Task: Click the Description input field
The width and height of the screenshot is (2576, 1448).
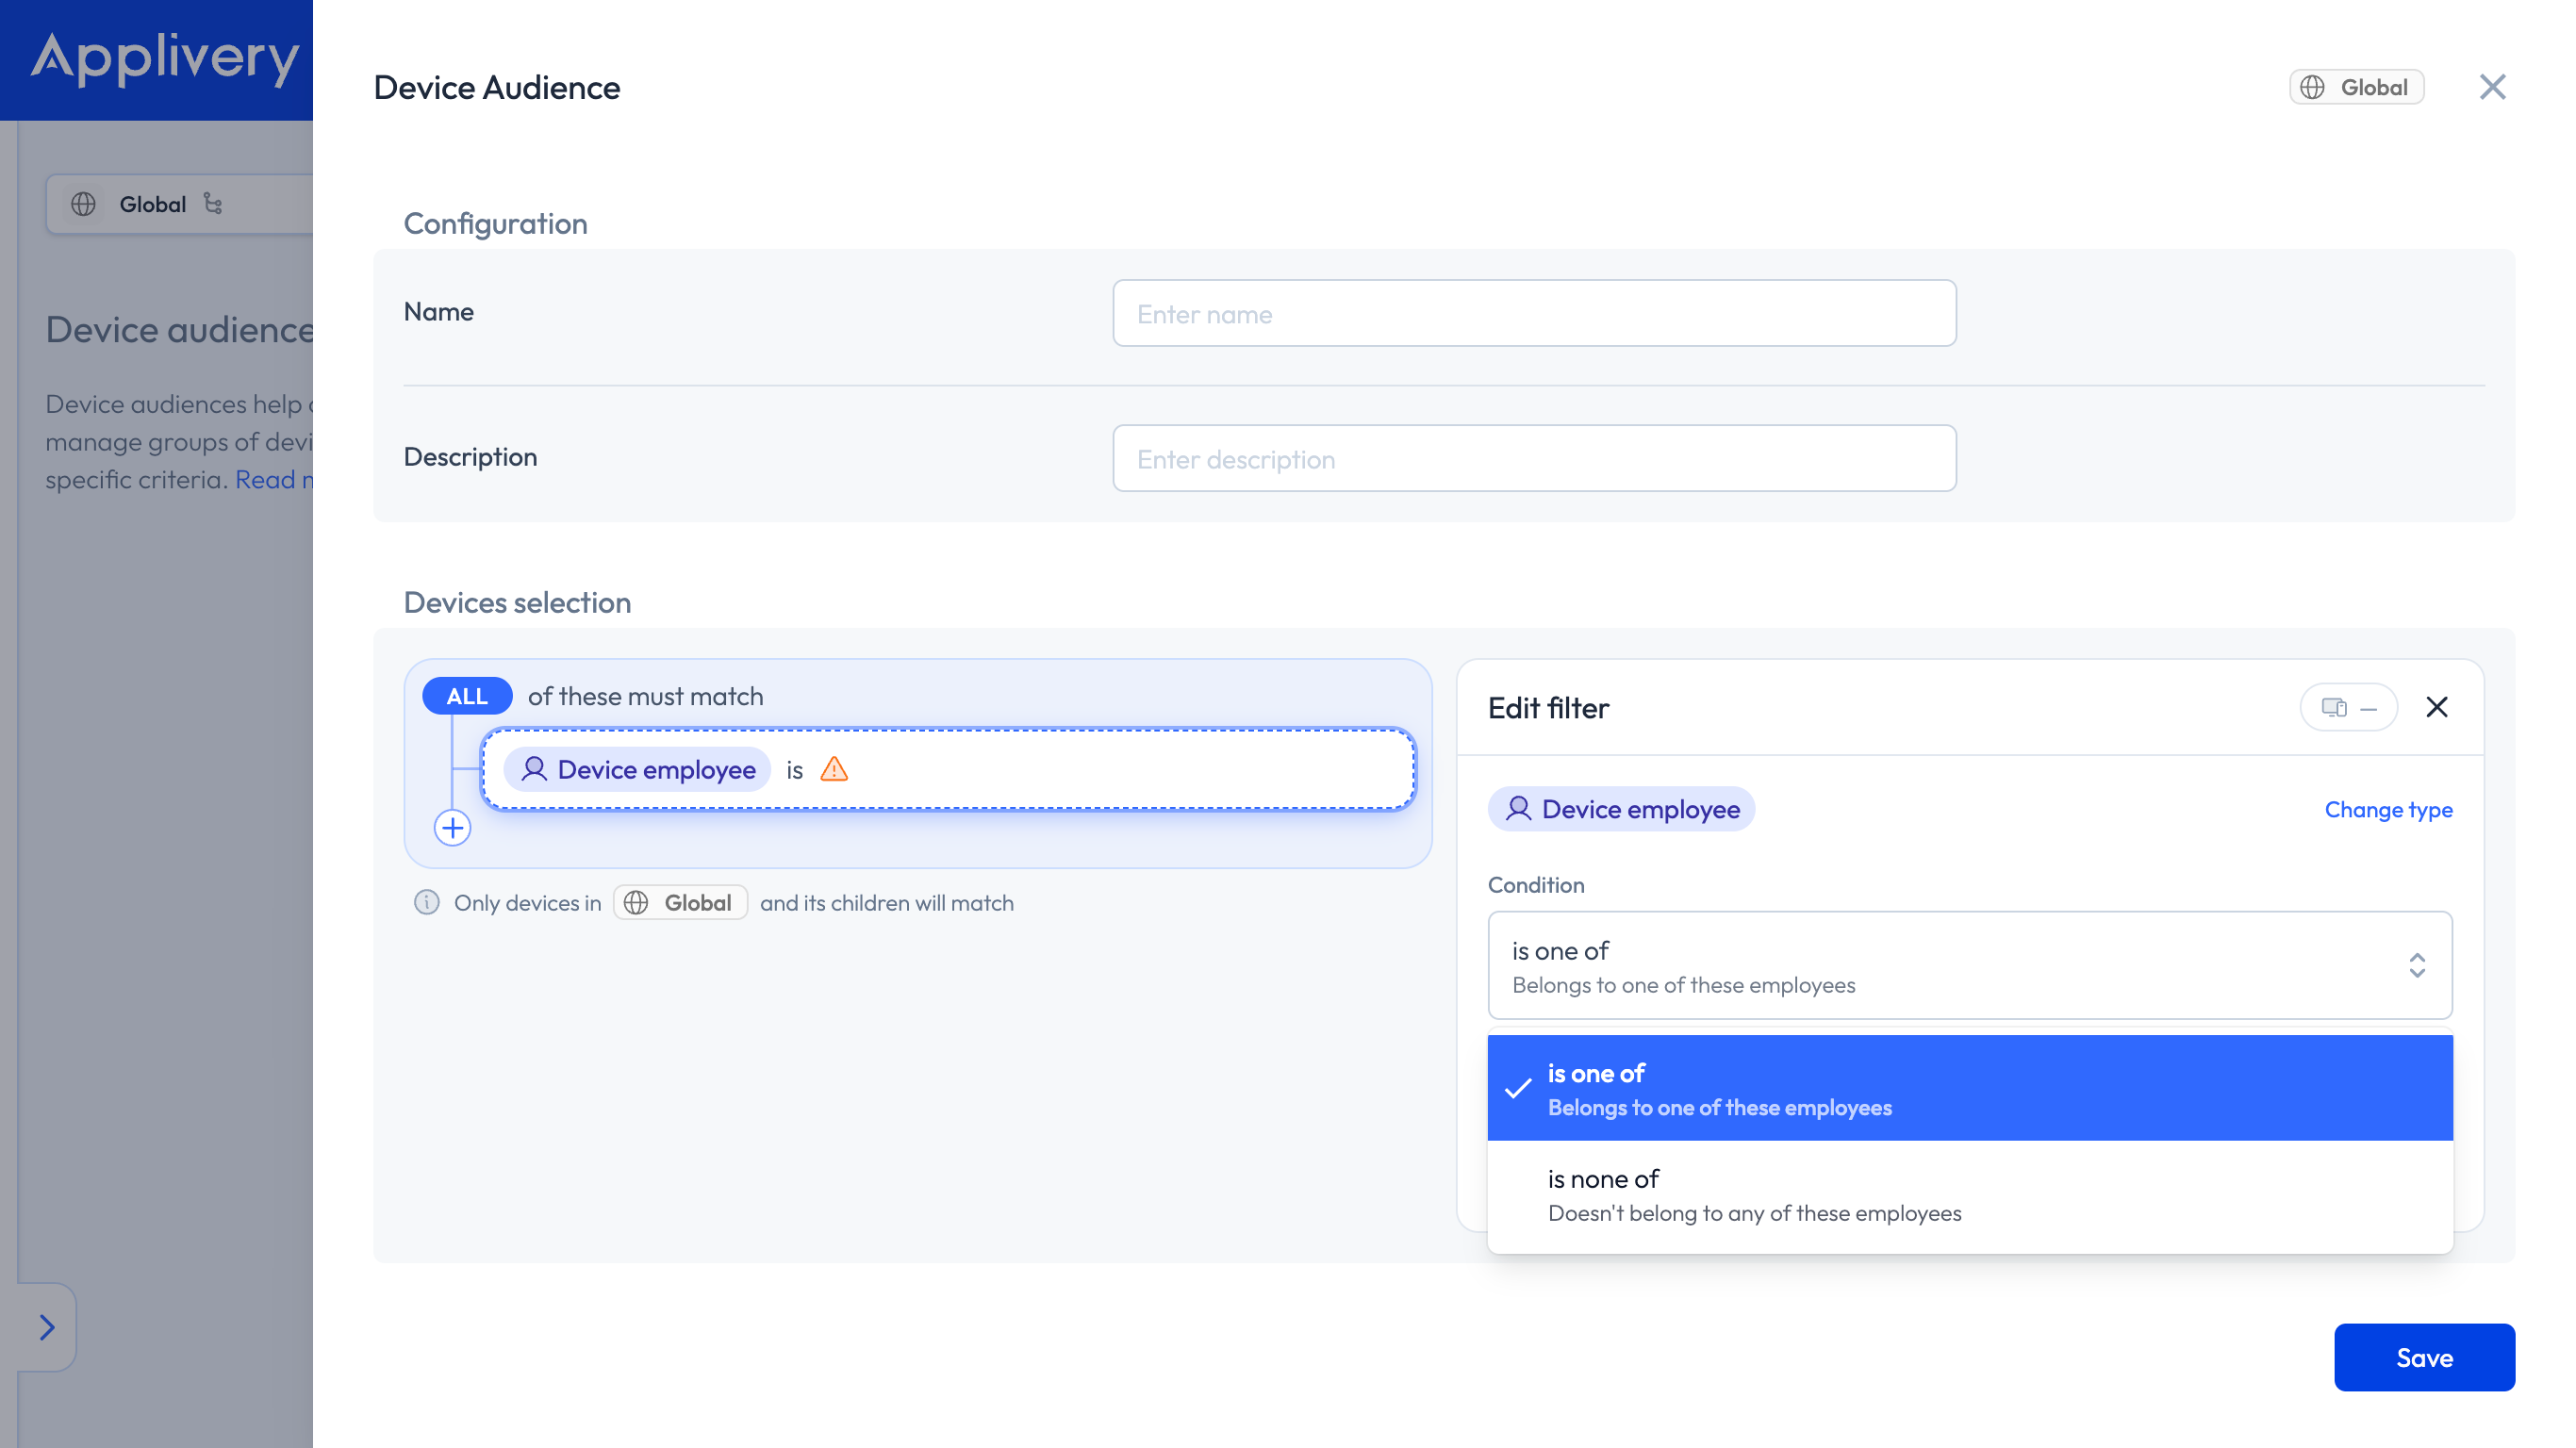Action: pyautogui.click(x=1534, y=458)
